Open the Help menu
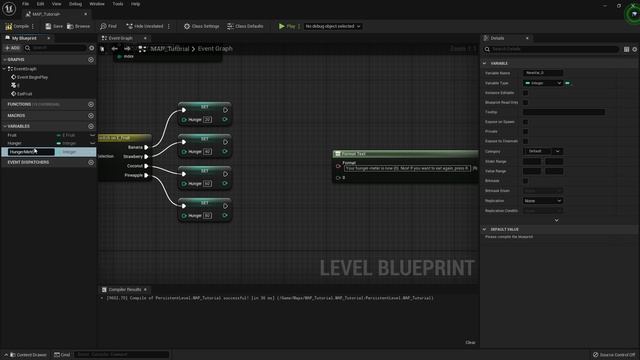The image size is (640, 360). point(136,4)
